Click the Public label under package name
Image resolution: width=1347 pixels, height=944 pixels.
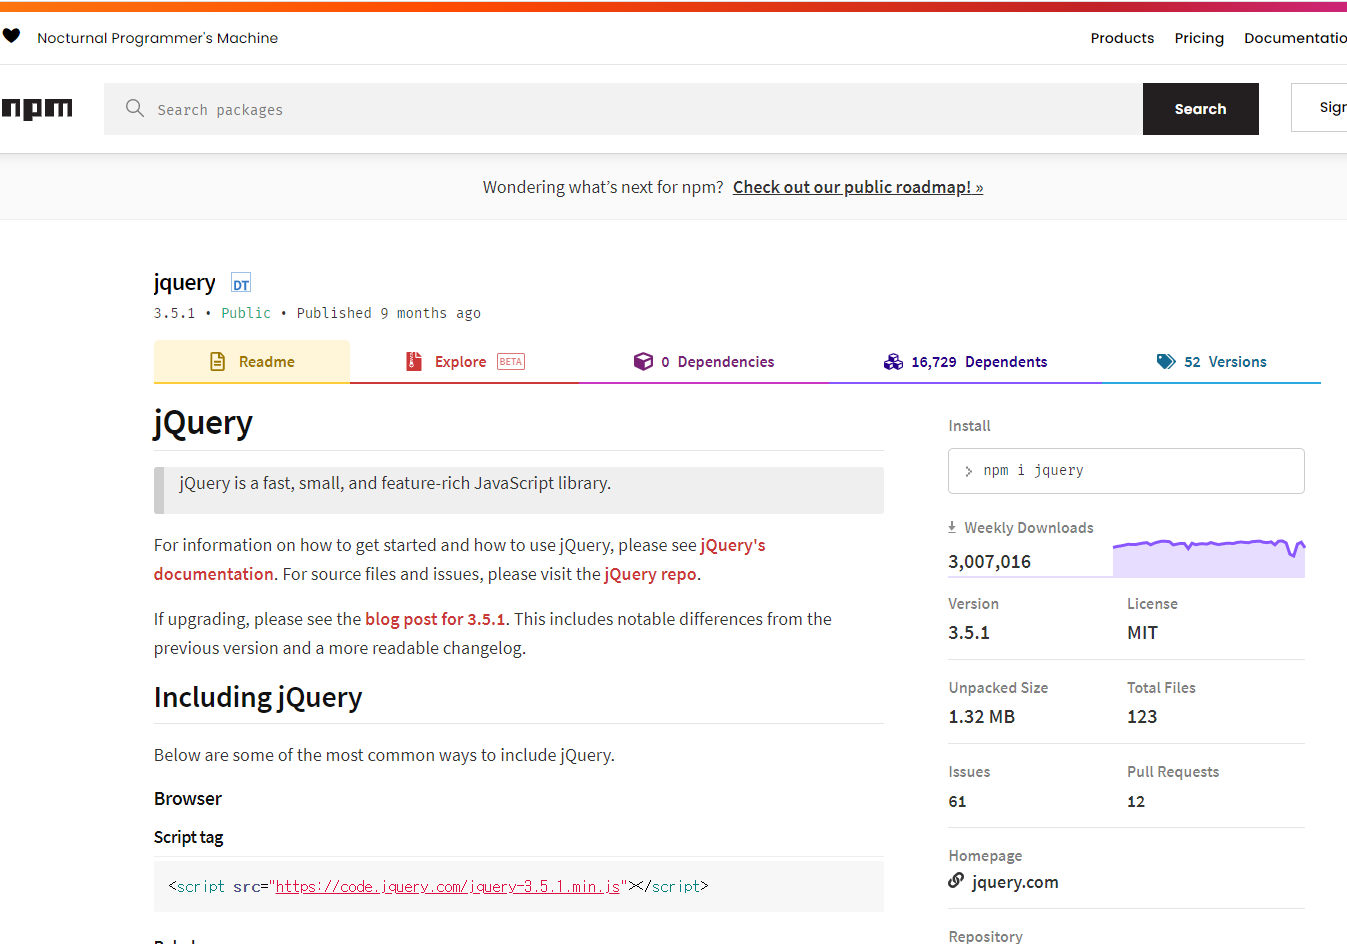(246, 313)
